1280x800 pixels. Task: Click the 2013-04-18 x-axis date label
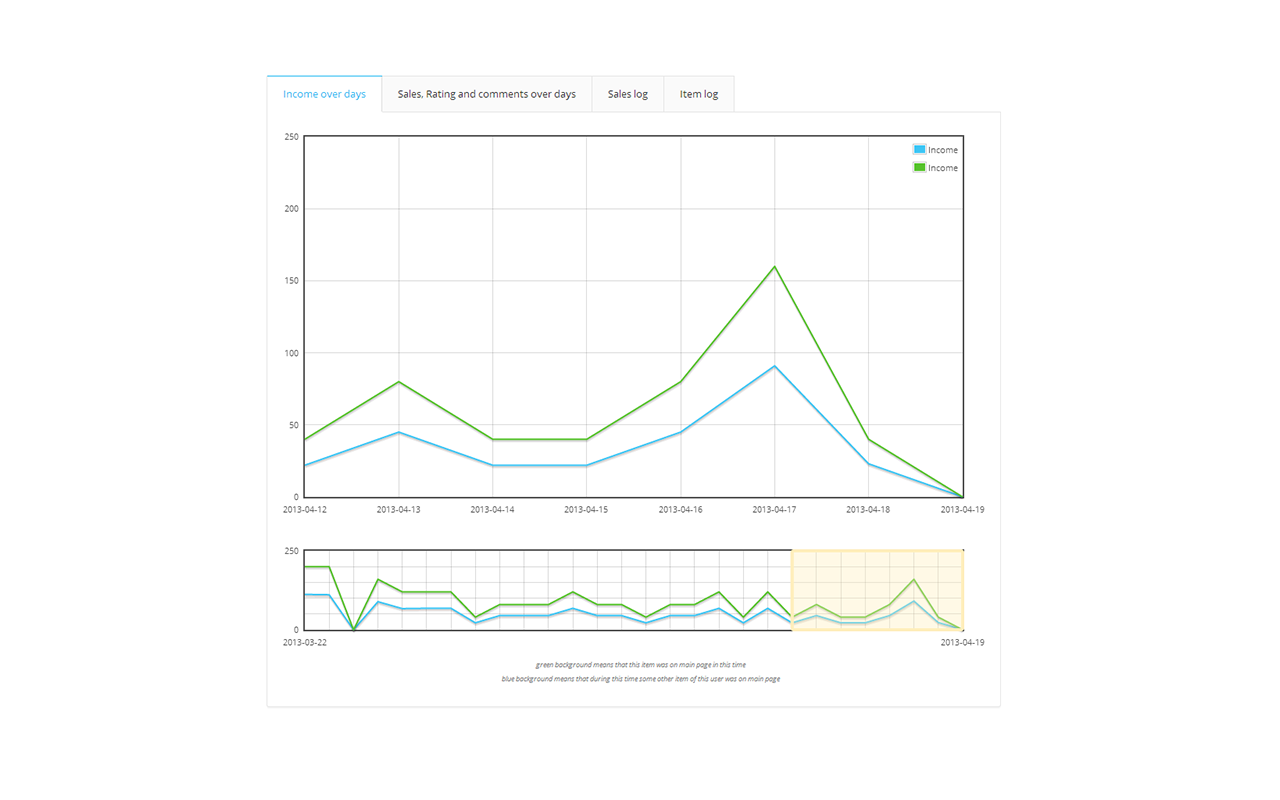(x=868, y=510)
